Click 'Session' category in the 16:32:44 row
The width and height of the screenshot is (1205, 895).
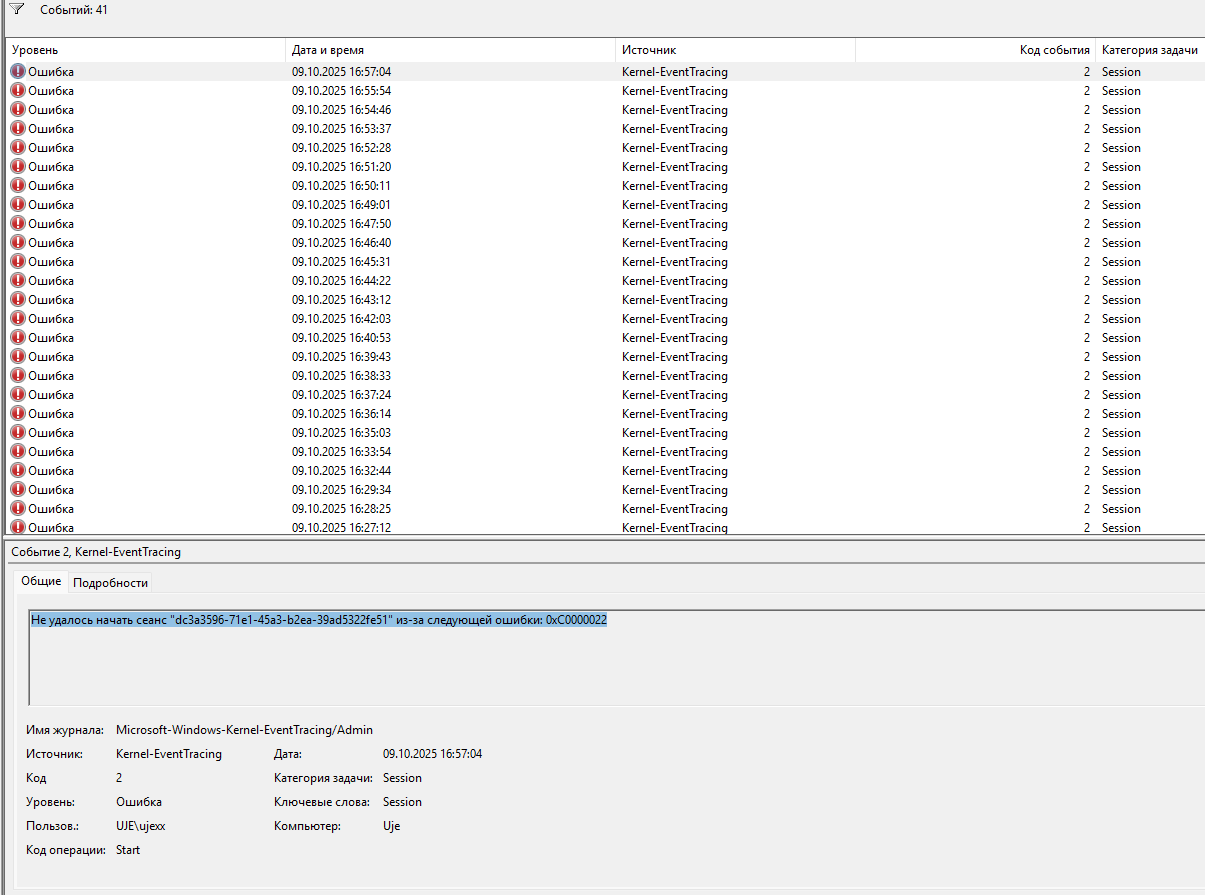[x=1121, y=471]
